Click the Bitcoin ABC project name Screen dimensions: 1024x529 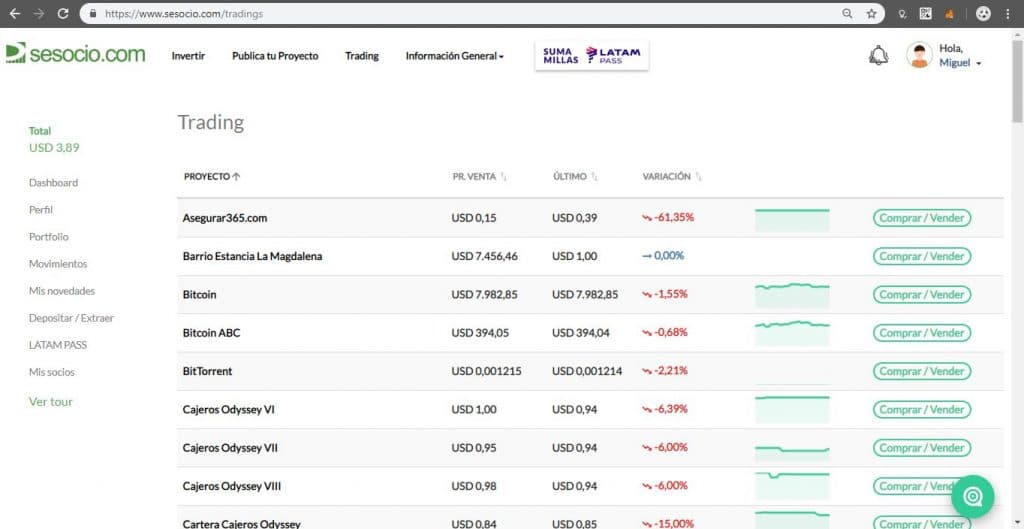[x=212, y=333]
